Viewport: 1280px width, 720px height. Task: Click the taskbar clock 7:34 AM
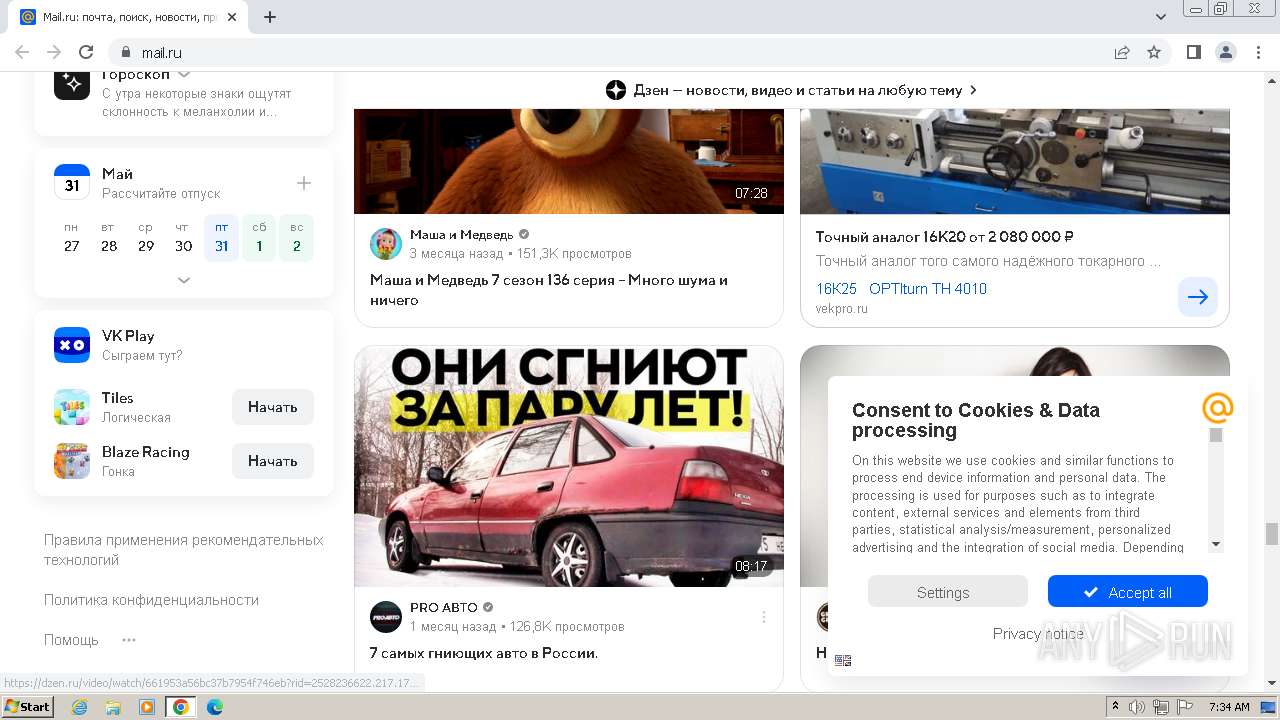coord(1229,707)
